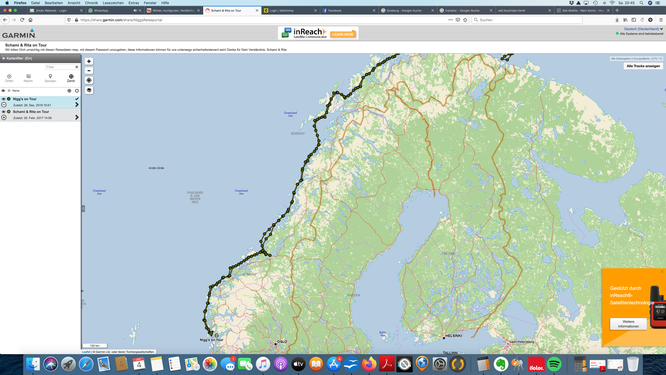Image resolution: width=666 pixels, height=375 pixels.
Task: Switch to the WhatsApp browser tab
Action: (113, 10)
